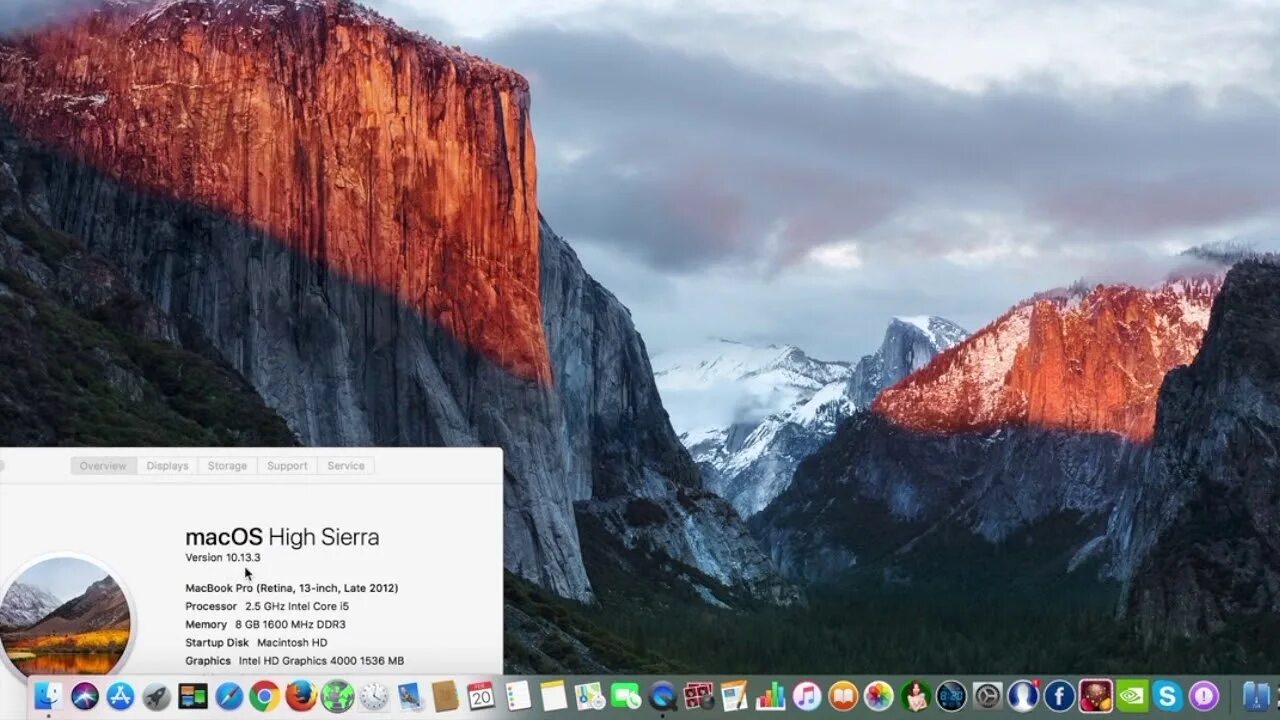Image resolution: width=1280 pixels, height=720 pixels.
Task: Launch Maps from the Dock
Action: click(590, 695)
